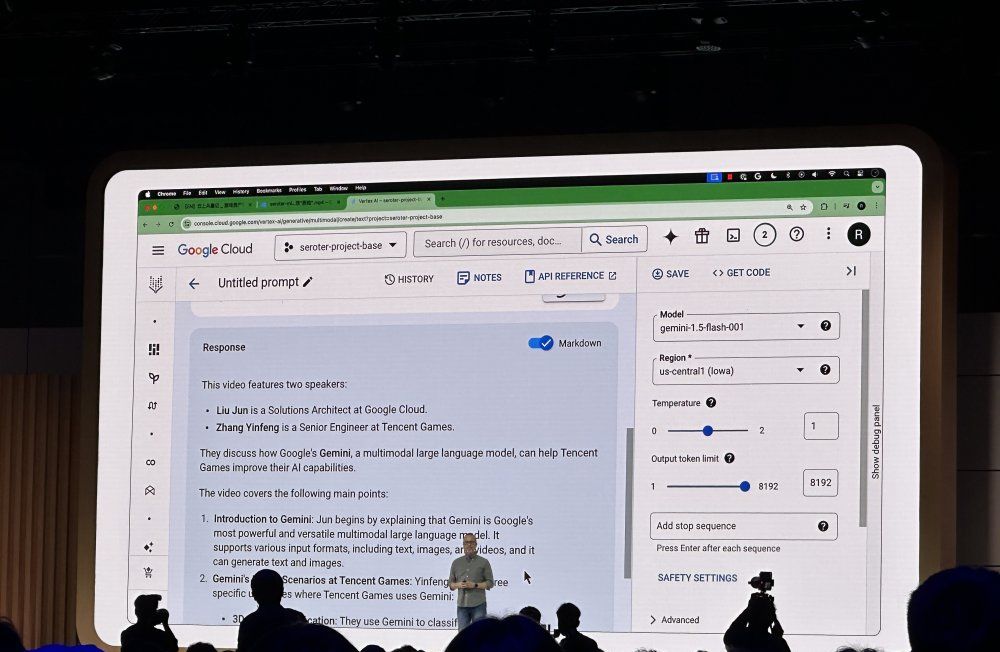1000x652 pixels.
Task: Open the seroter-project-base project selector
Action: point(341,246)
